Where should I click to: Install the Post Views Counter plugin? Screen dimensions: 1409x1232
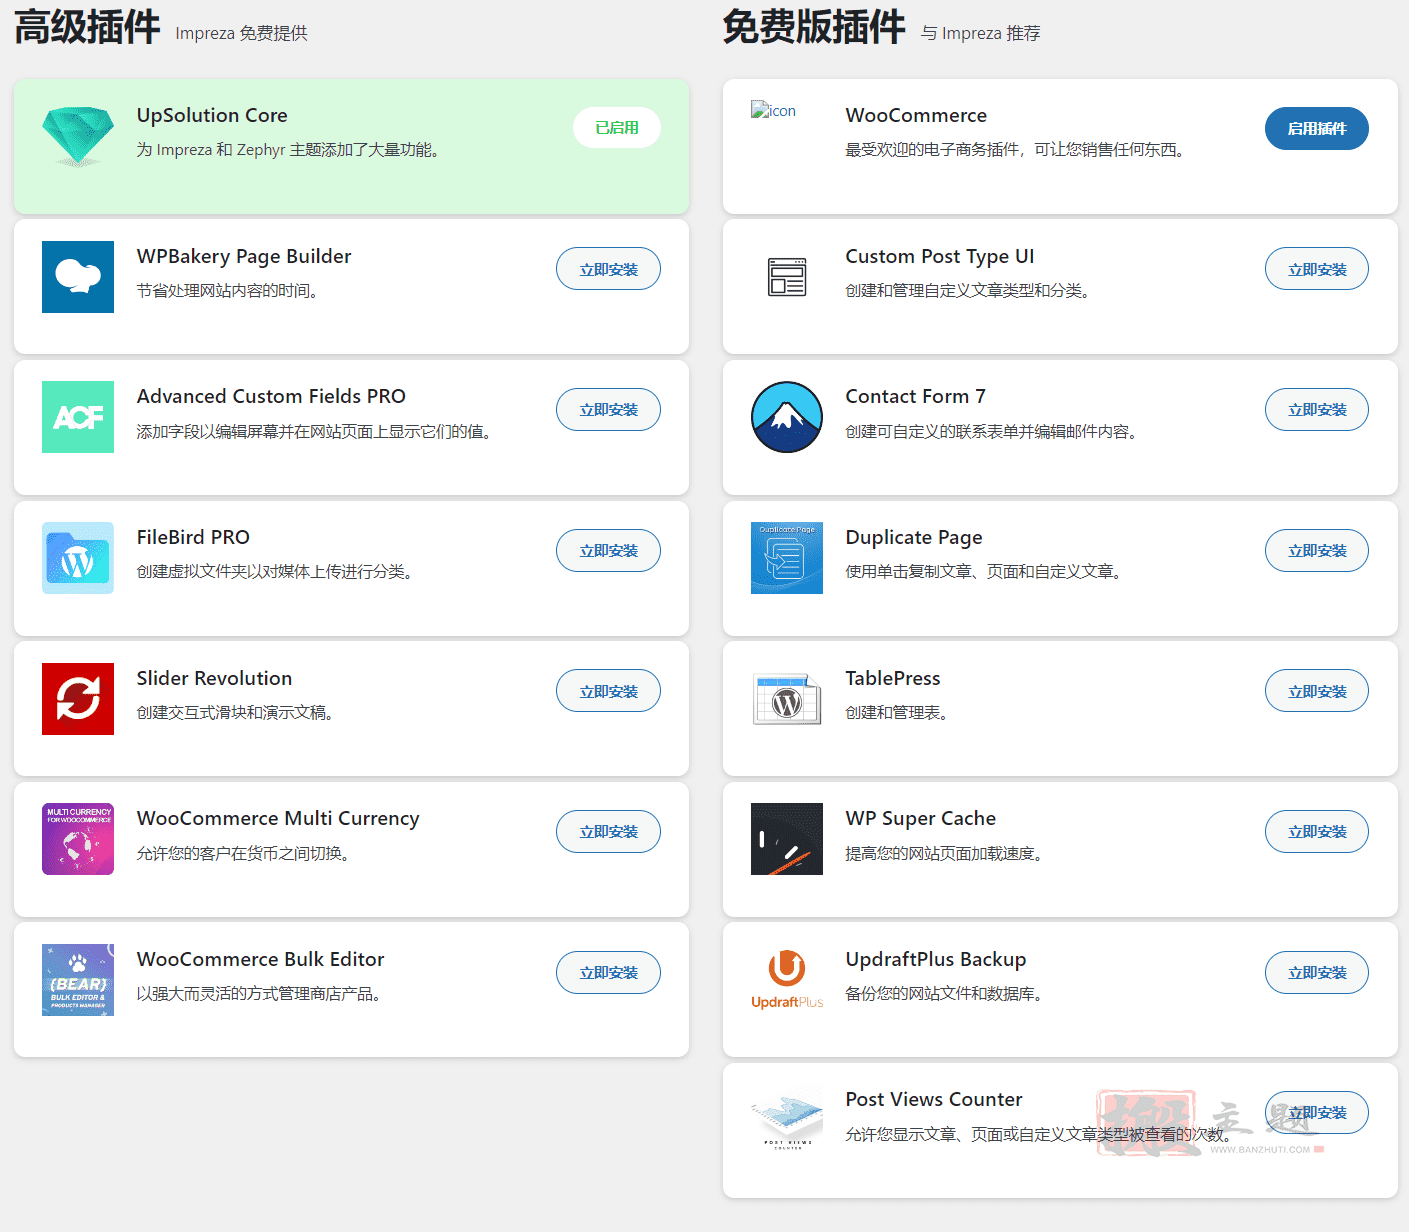1317,1112
